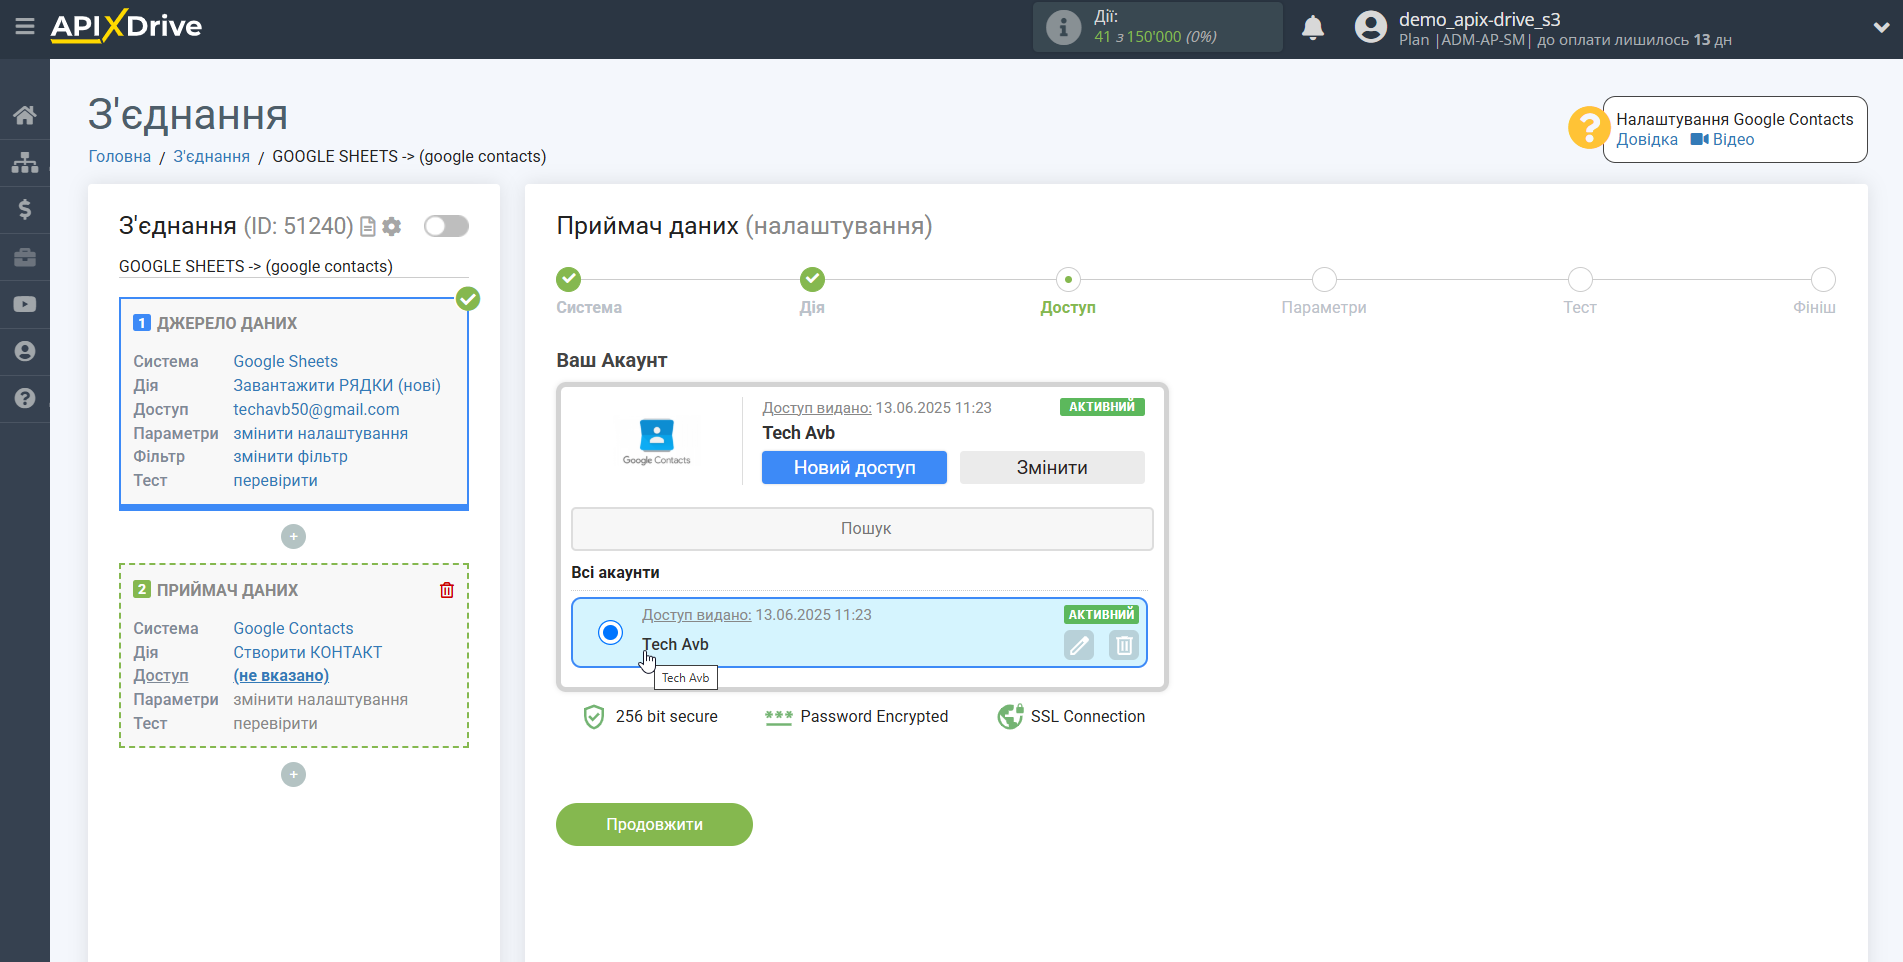Open help question icon in sidebar

[25, 398]
